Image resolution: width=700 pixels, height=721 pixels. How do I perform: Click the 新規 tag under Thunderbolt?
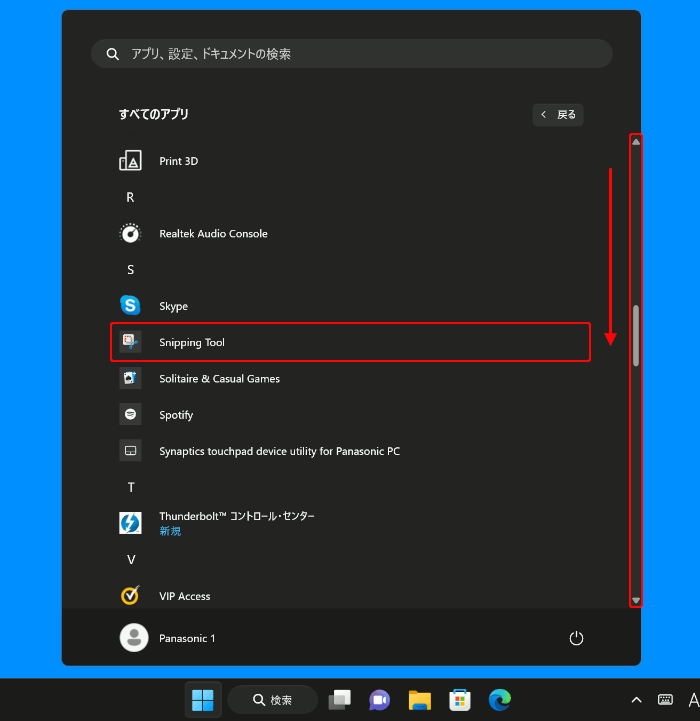[170, 531]
